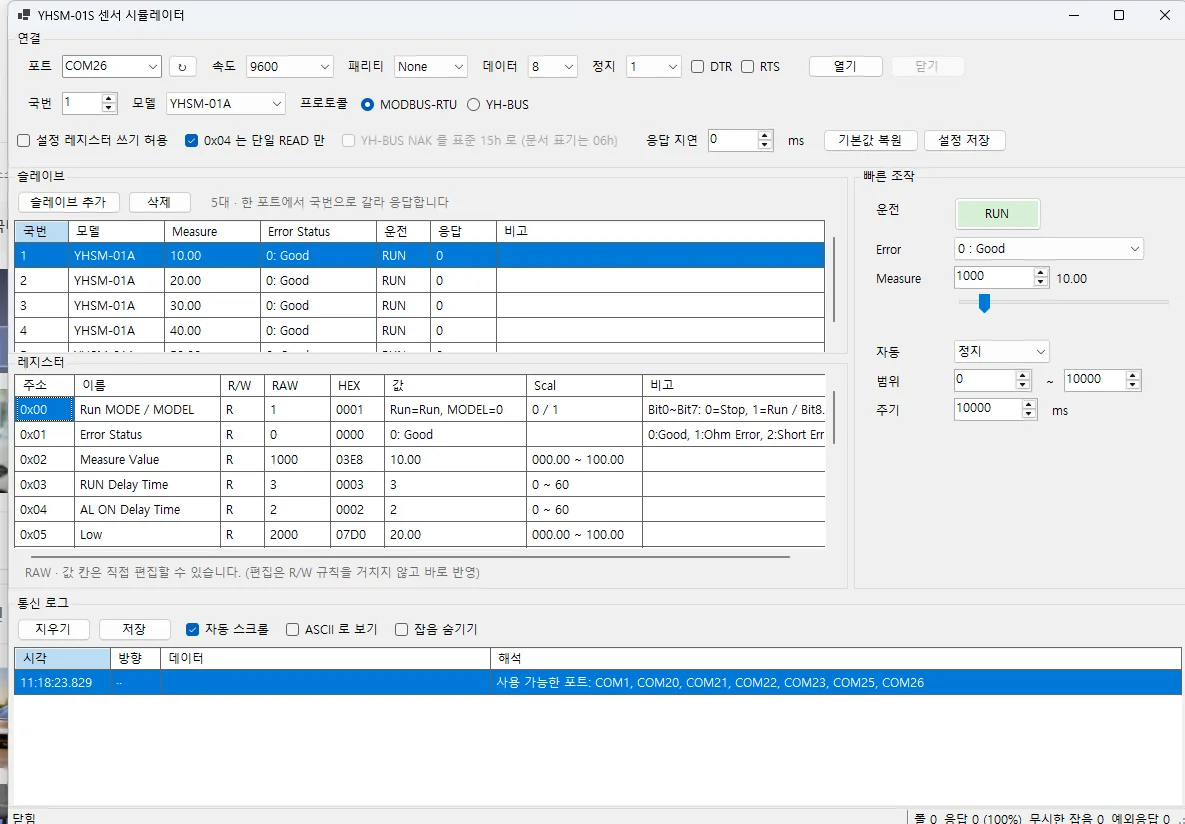Click the 설정 저장 button
This screenshot has height=824, width=1185.
964,140
